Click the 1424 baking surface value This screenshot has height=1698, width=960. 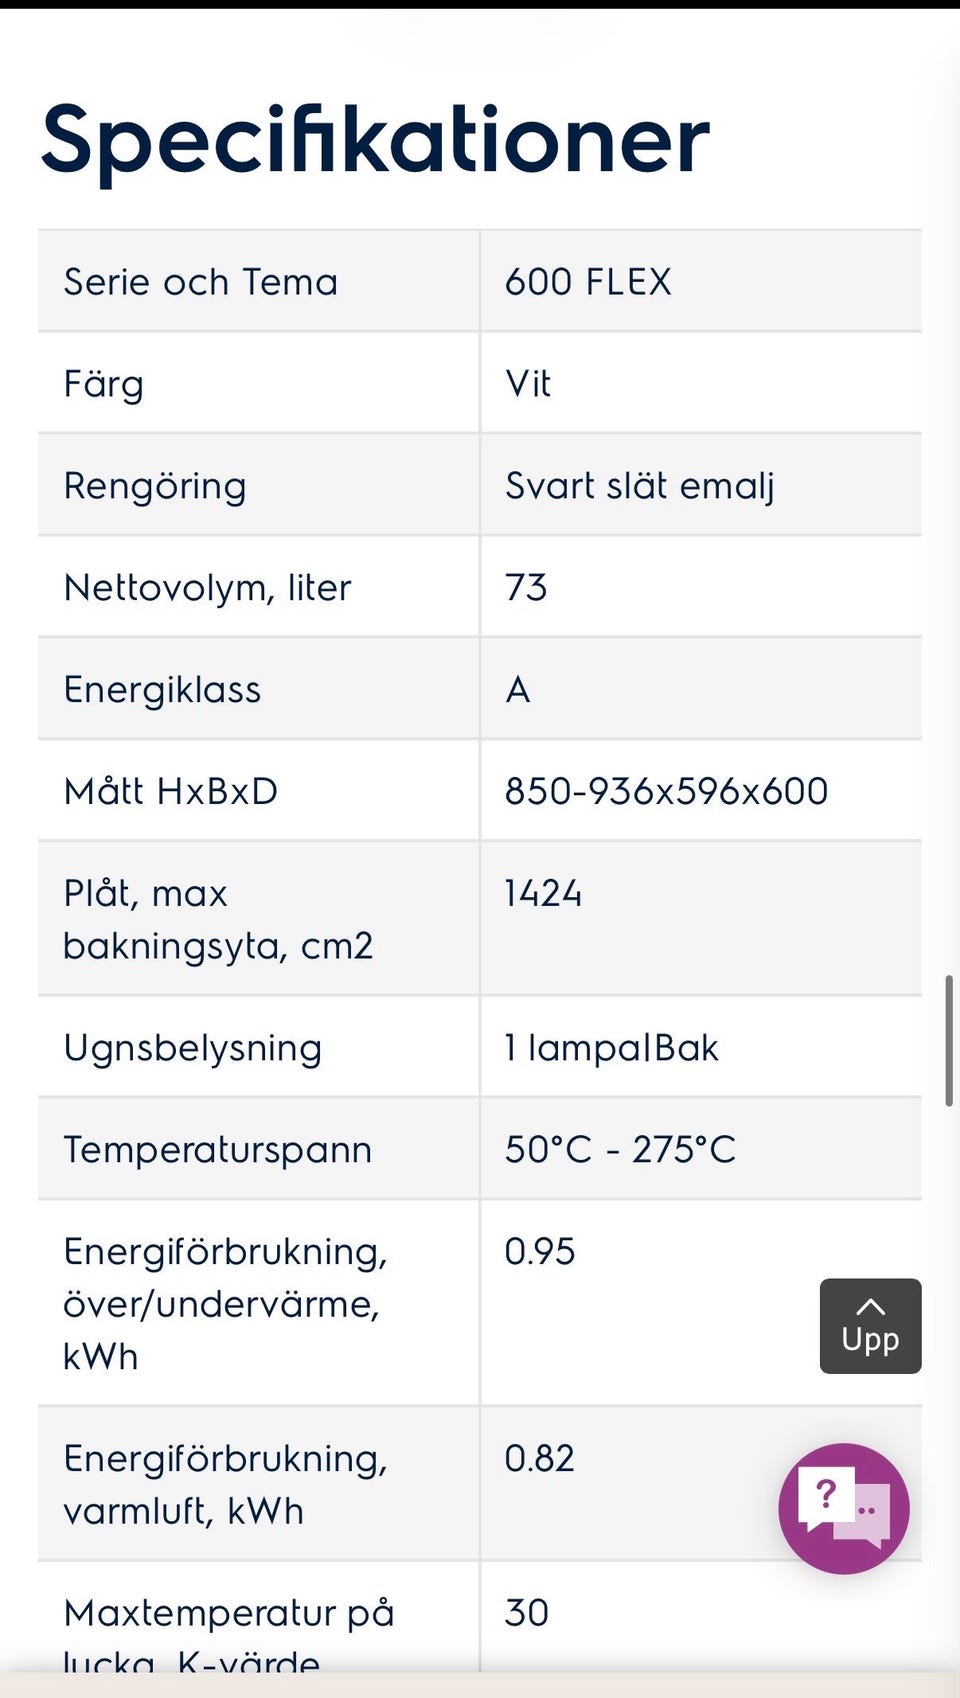[543, 894]
